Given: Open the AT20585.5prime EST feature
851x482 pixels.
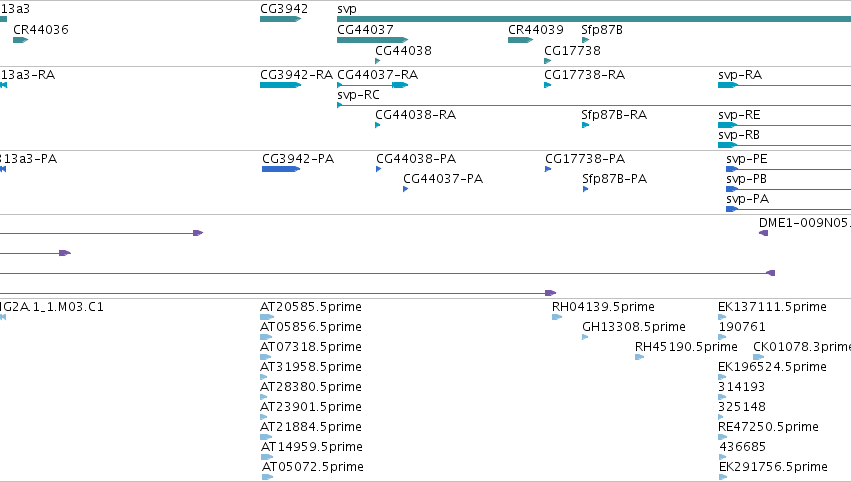Looking at the screenshot, I should [x=266, y=317].
